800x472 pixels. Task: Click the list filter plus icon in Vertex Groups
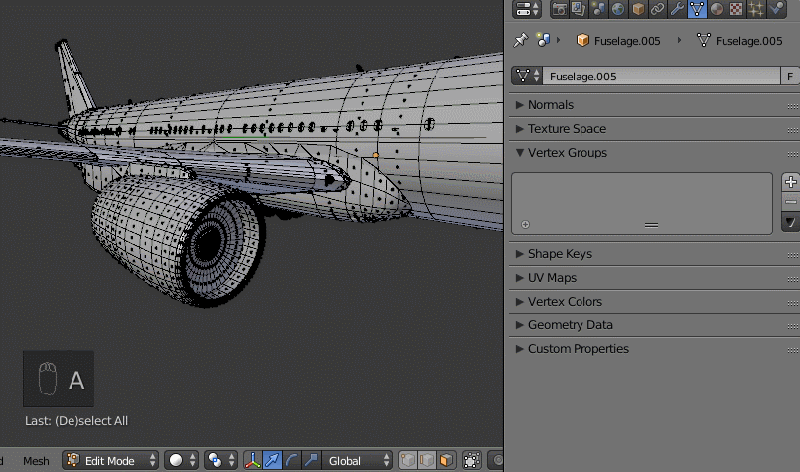pyautogui.click(x=525, y=225)
